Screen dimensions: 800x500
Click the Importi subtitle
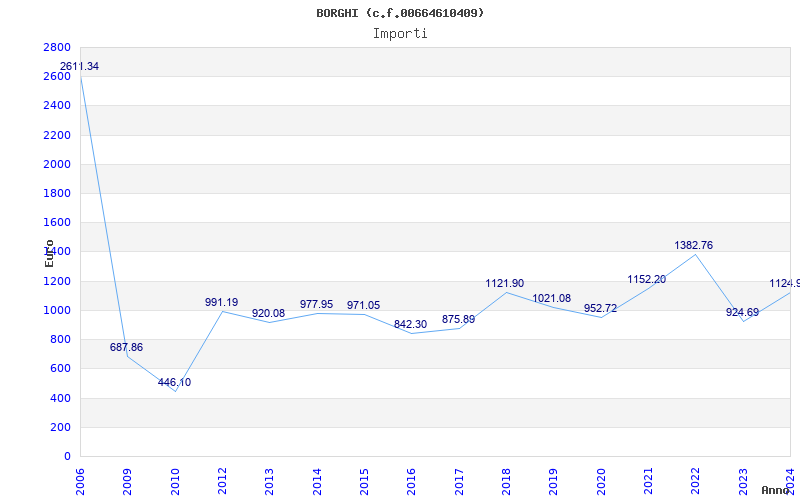[x=400, y=34]
